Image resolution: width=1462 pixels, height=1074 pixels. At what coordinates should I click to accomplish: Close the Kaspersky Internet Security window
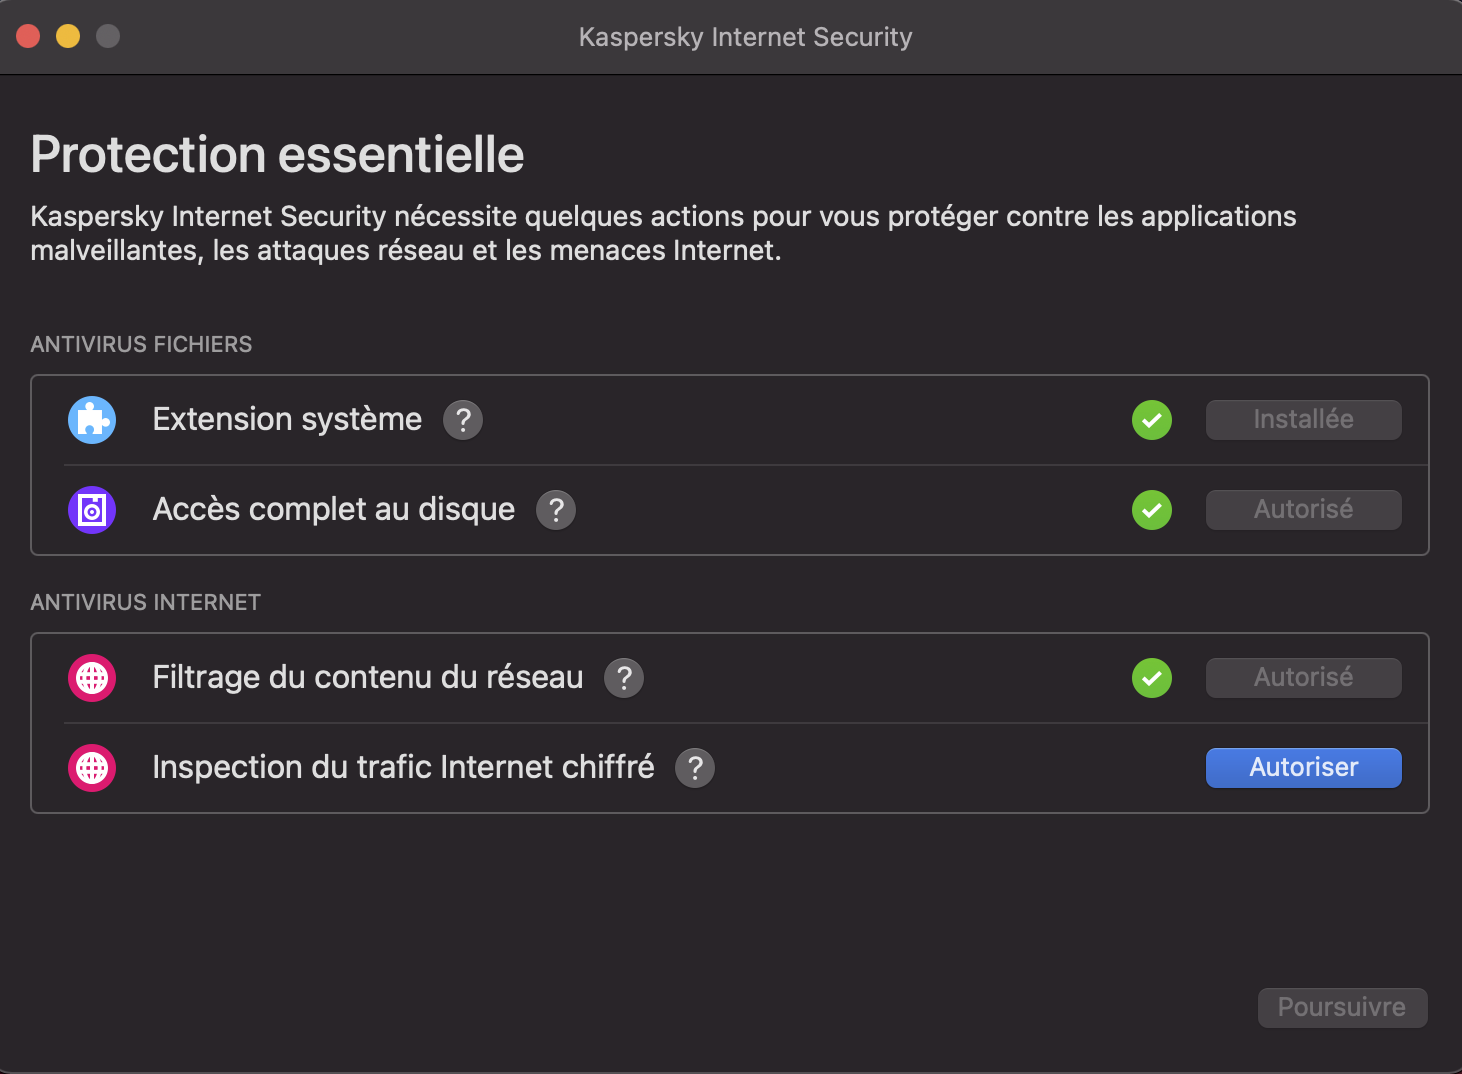[28, 37]
